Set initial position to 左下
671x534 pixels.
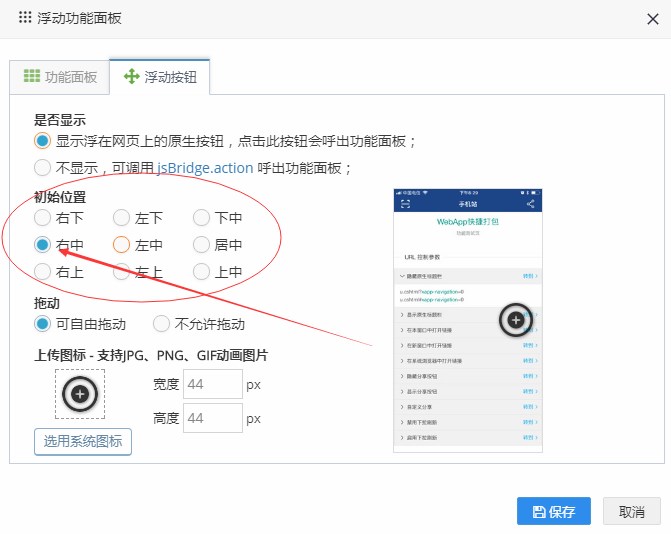coord(122,218)
